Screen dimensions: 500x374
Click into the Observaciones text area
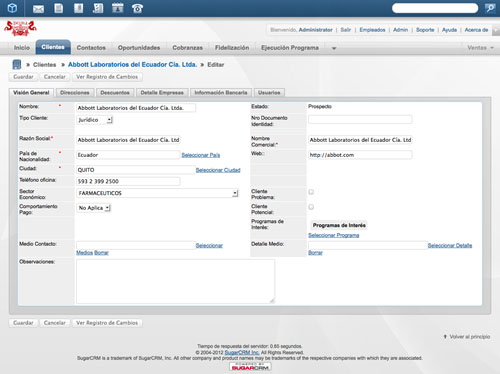pos(175,281)
